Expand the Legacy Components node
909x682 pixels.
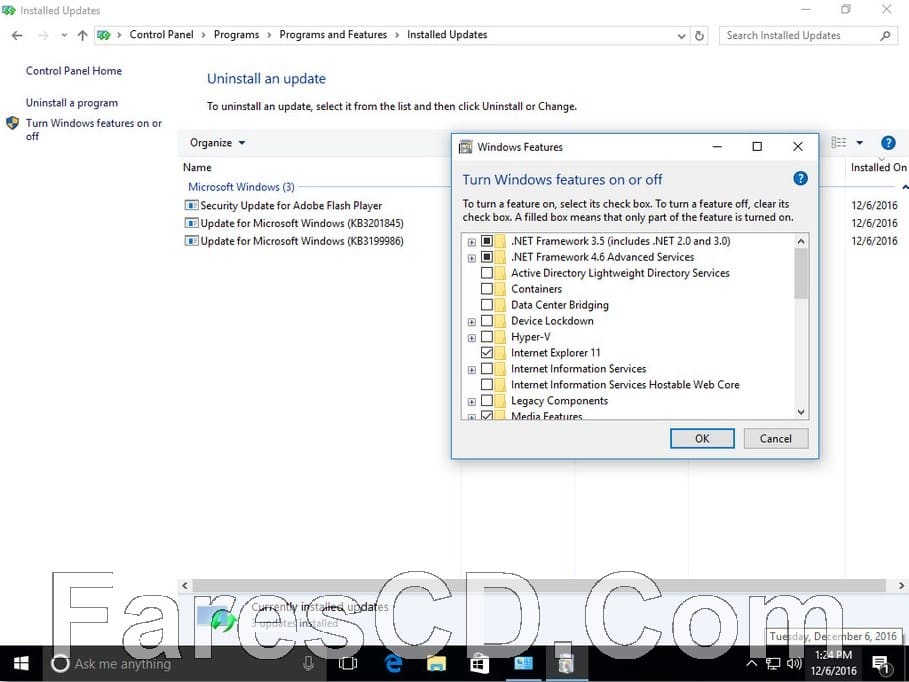point(471,402)
